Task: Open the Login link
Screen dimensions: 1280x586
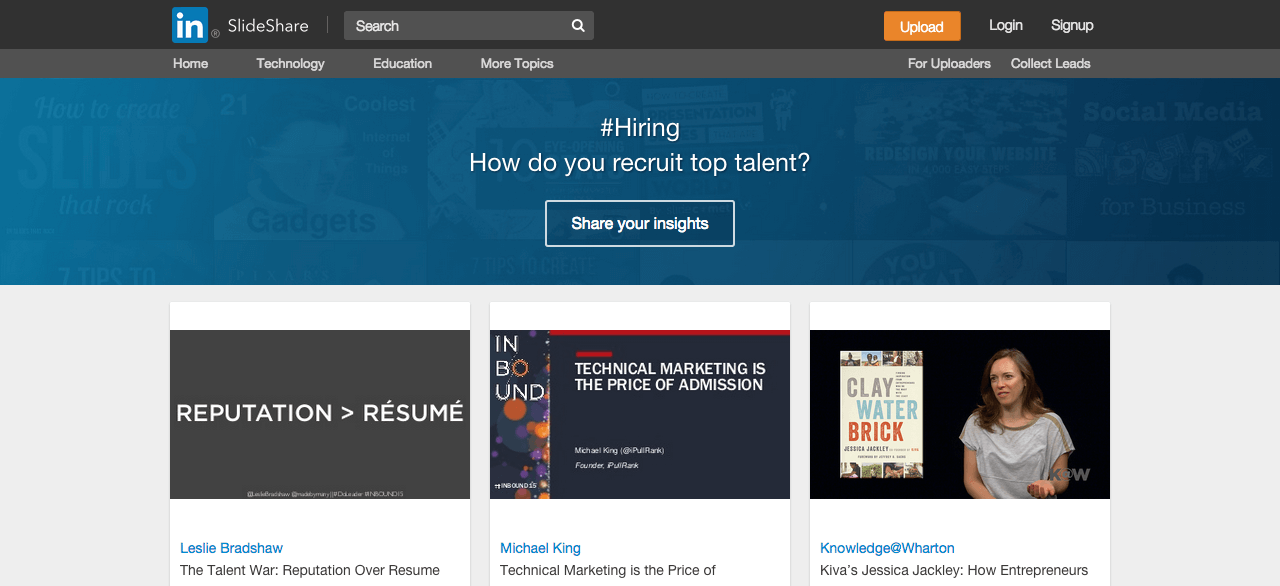Action: point(1005,25)
